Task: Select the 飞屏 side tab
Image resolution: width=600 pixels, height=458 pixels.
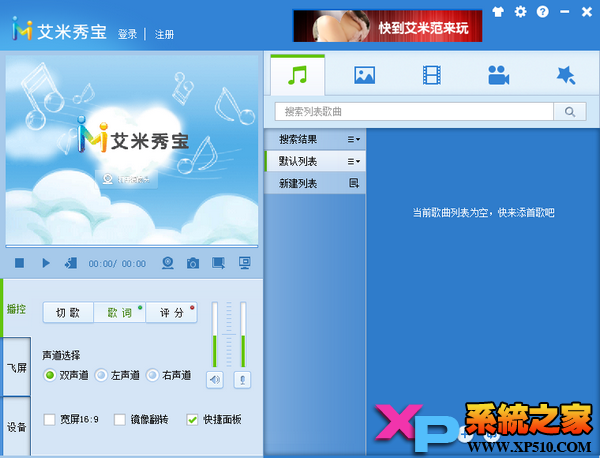Action: 16,368
